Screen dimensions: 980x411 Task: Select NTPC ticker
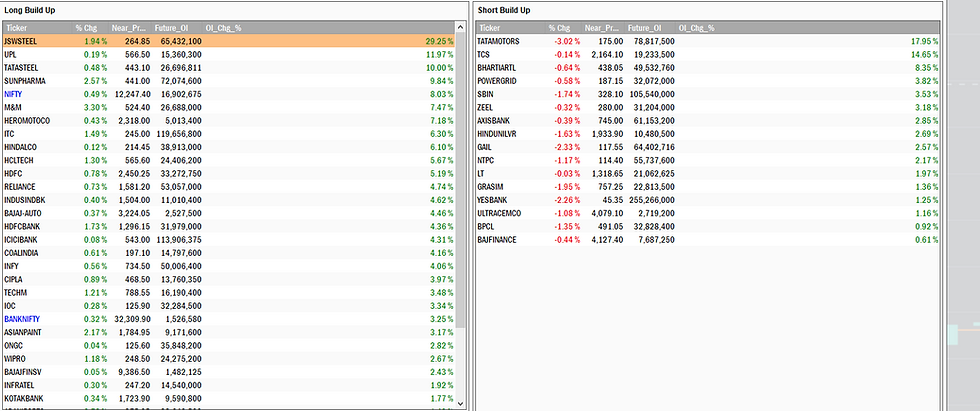[486, 160]
